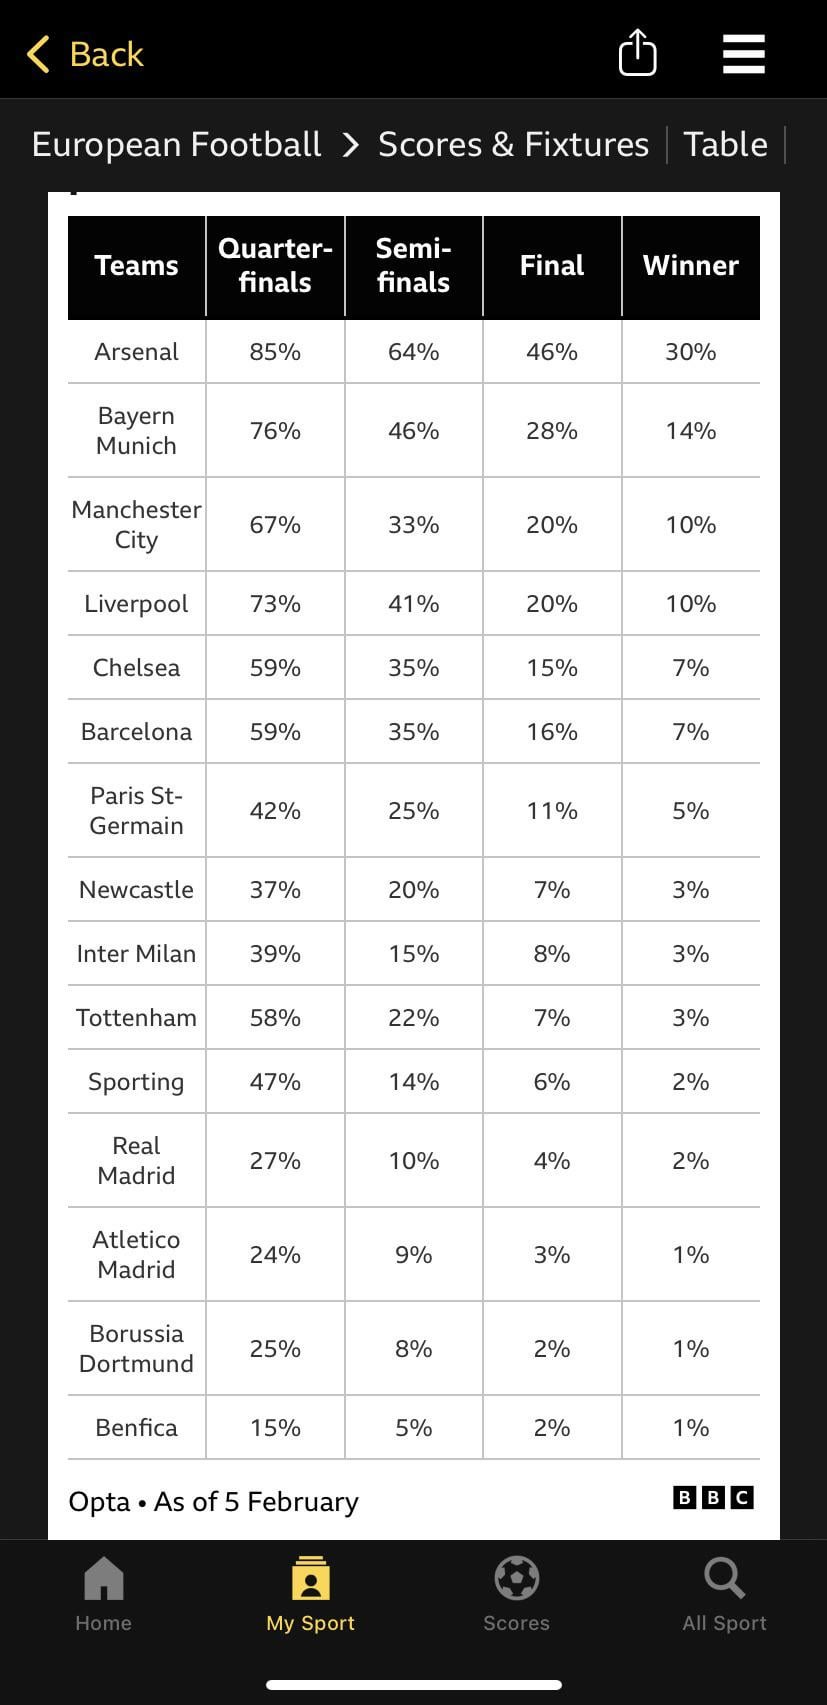Screen dimensions: 827x1705
Task: Tap the back chevron arrow icon
Action: [x=38, y=54]
